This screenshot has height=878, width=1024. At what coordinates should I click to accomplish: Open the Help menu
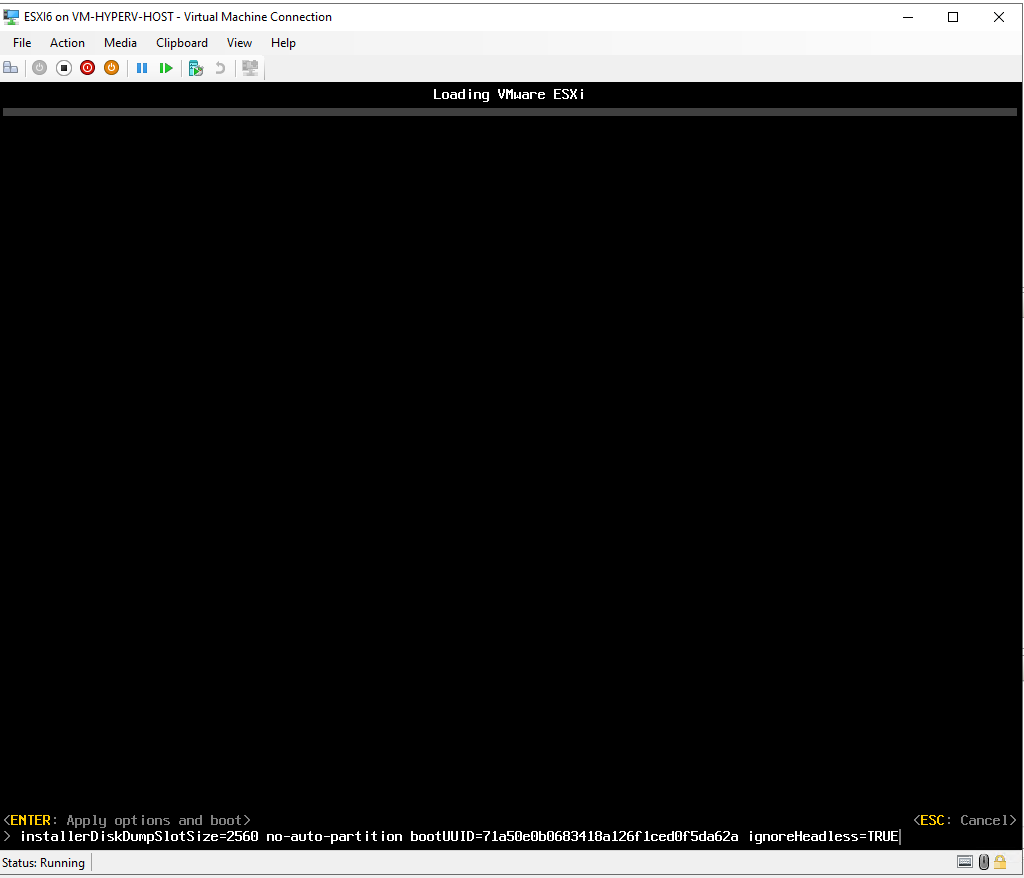[x=283, y=43]
